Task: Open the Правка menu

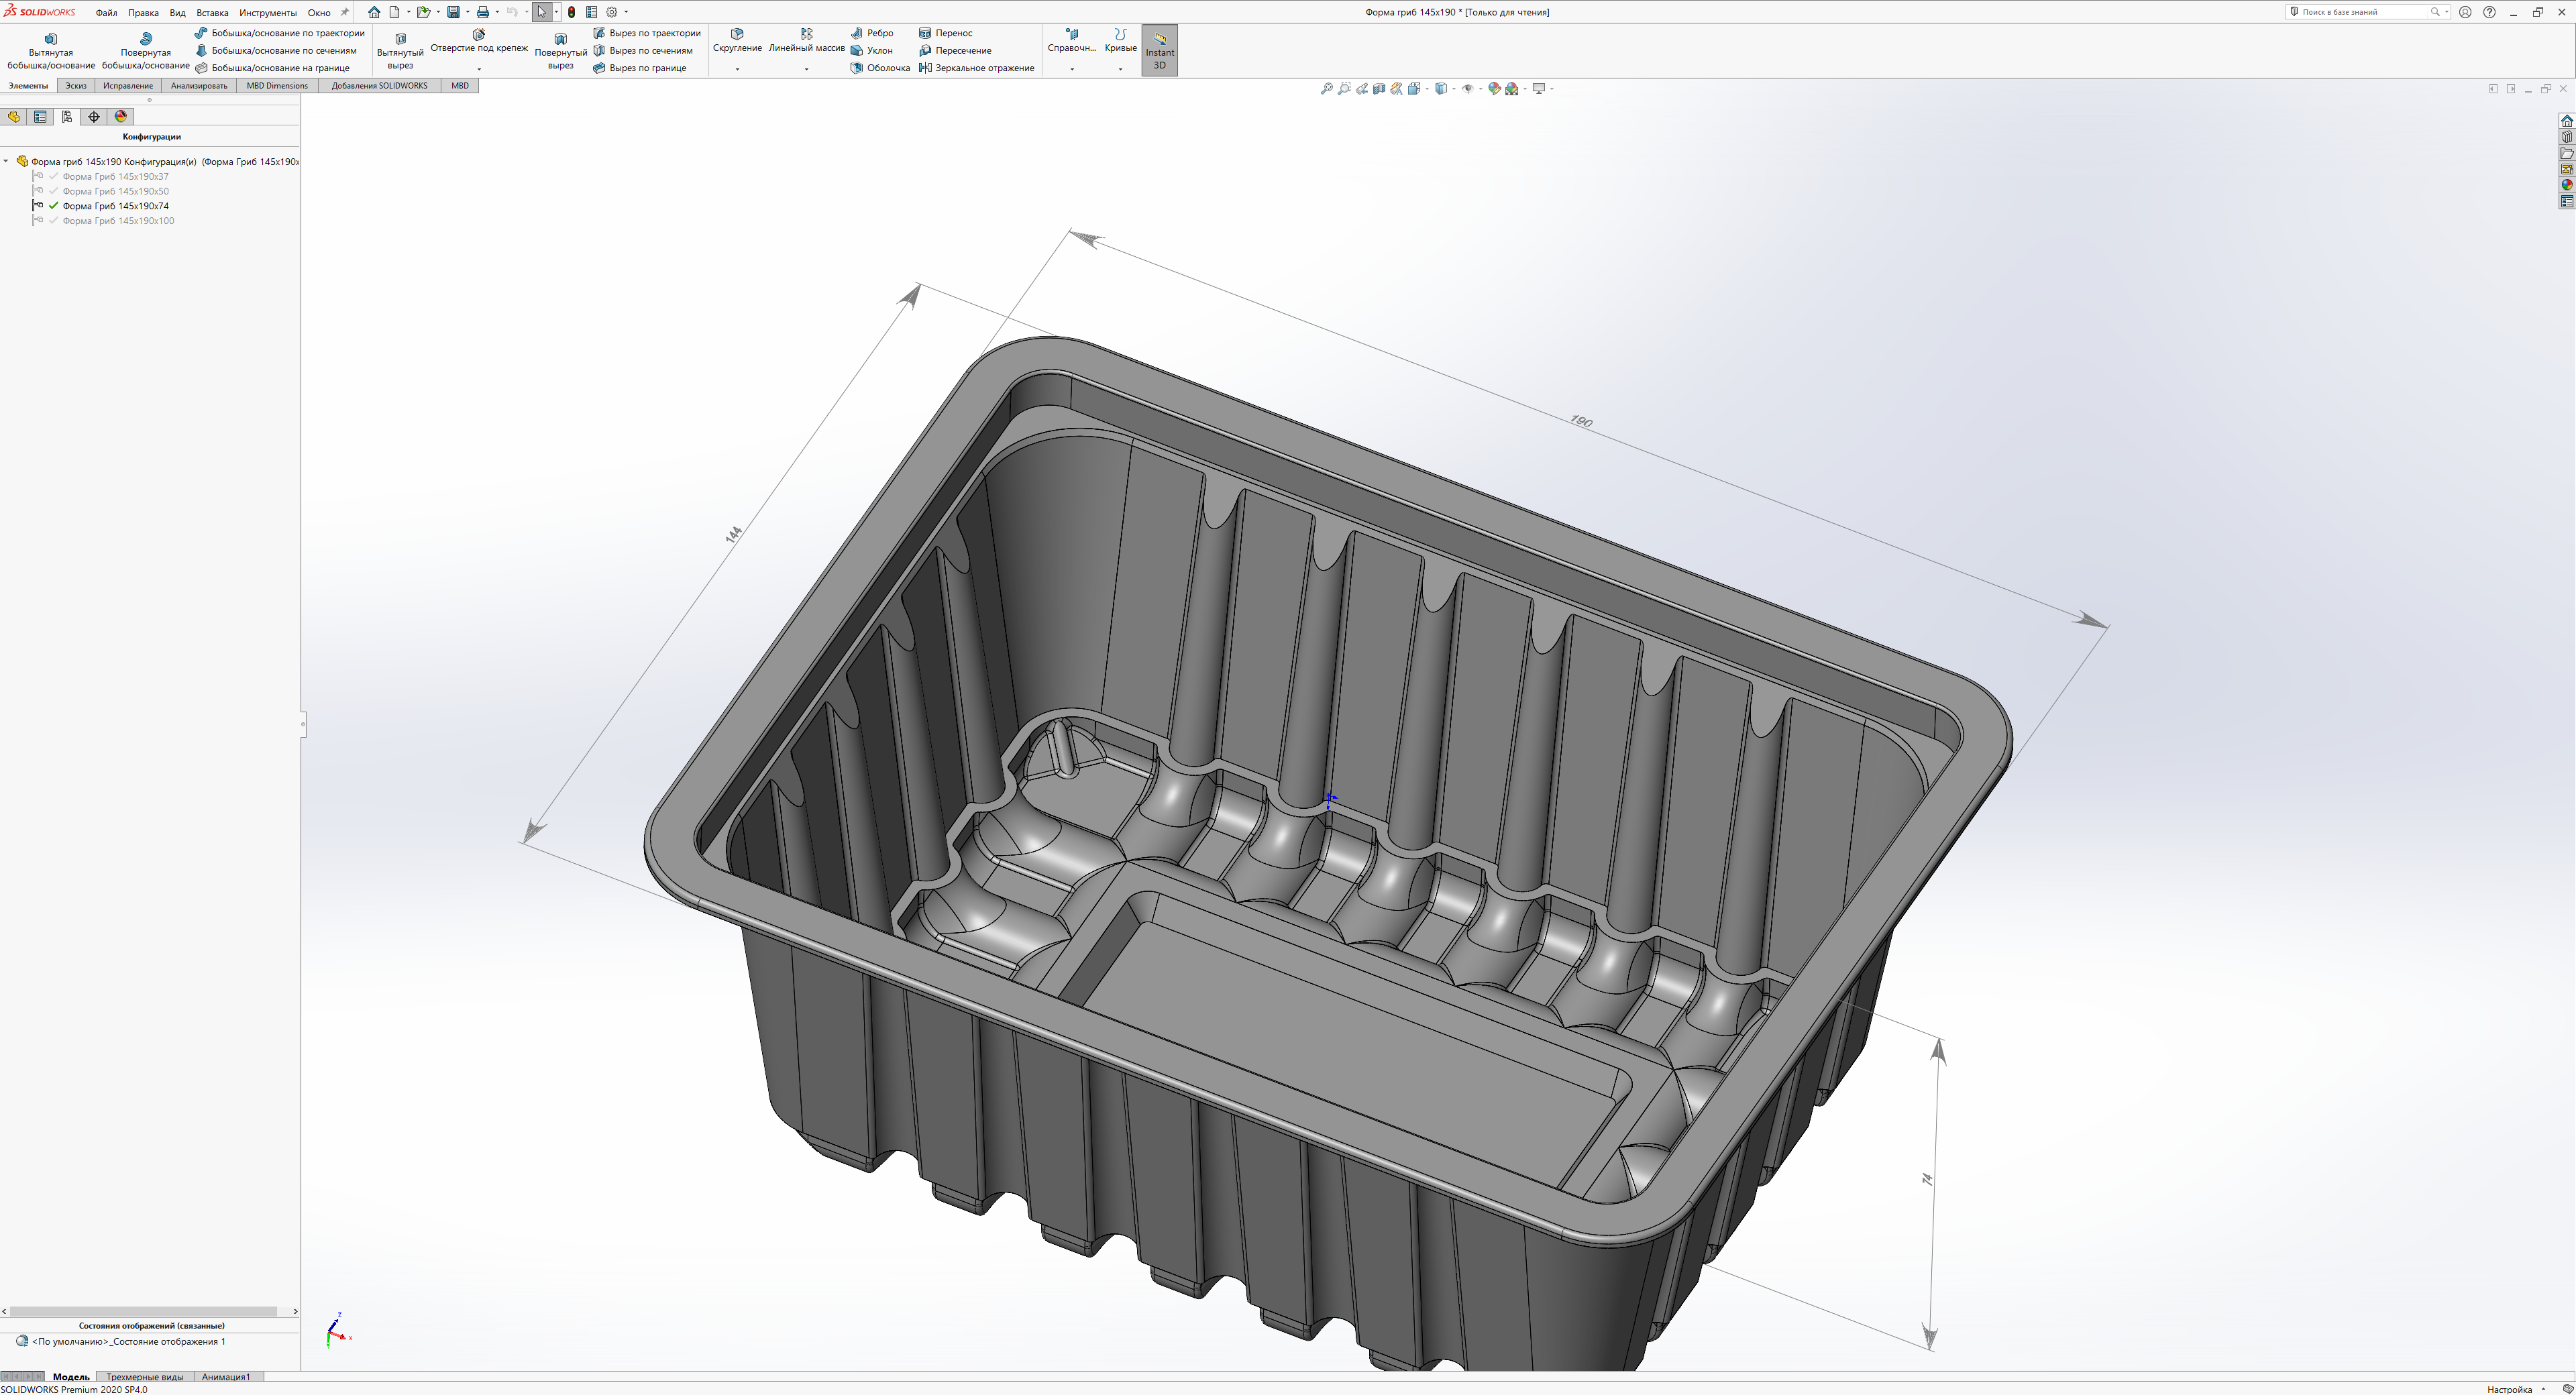Action: point(143,13)
